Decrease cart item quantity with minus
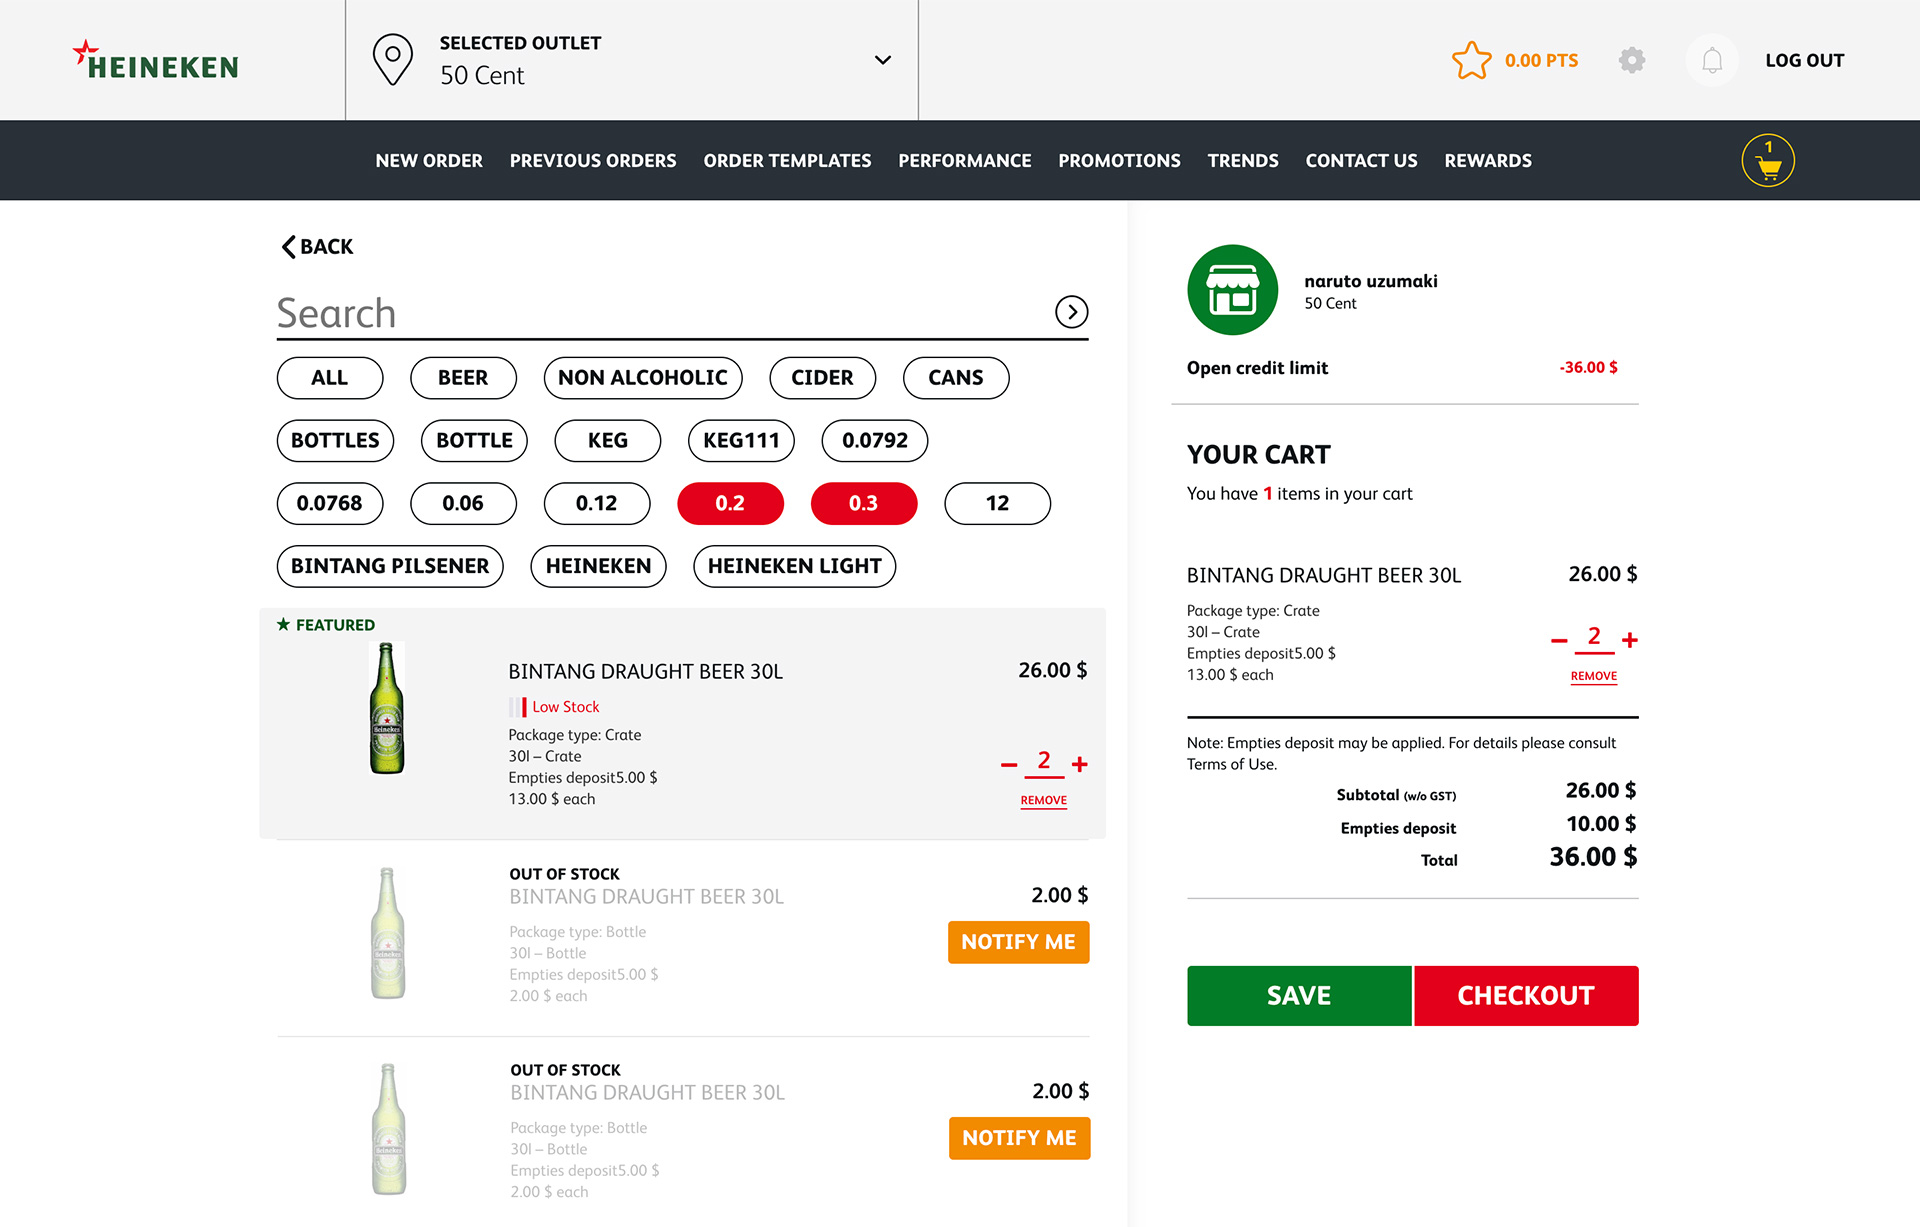The image size is (1920, 1227). [1559, 641]
